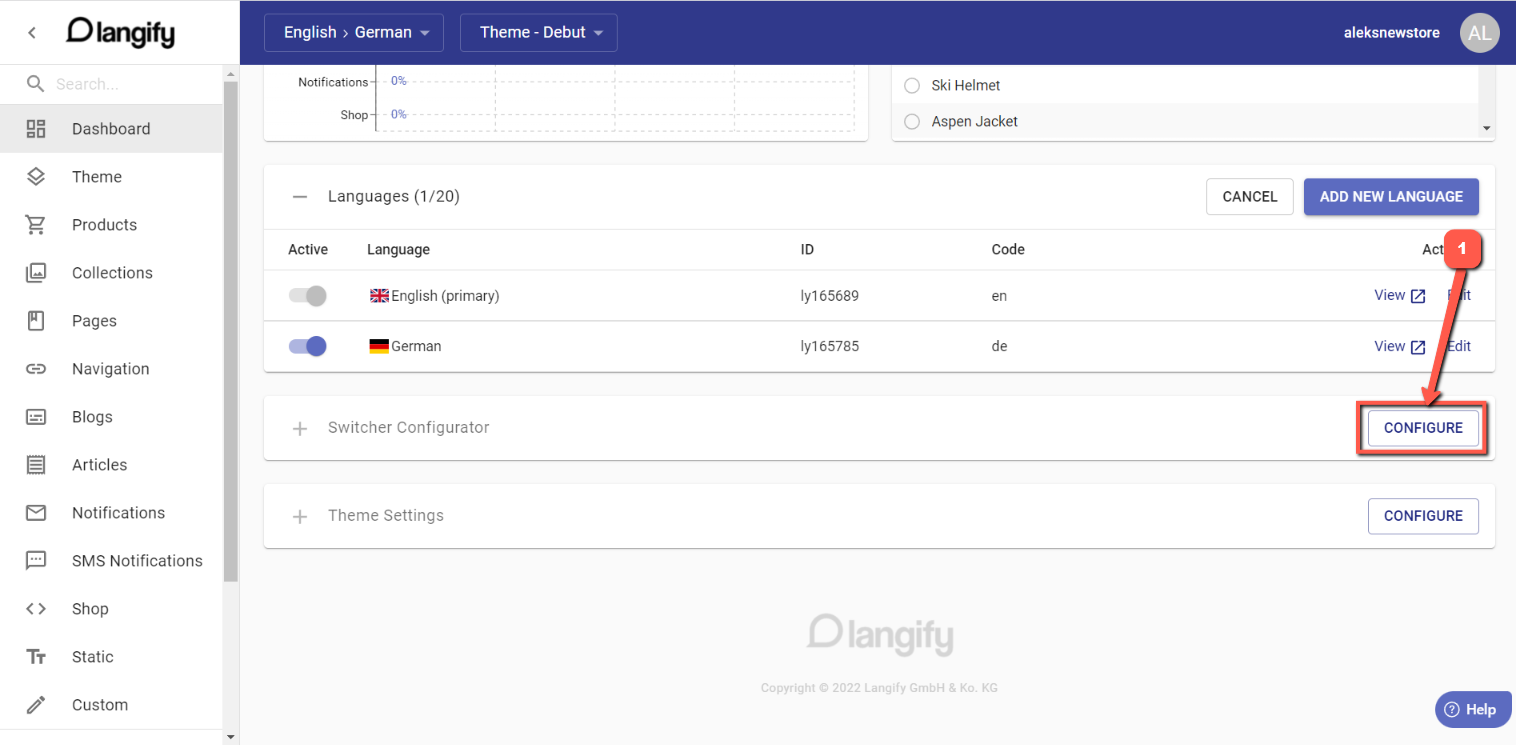Open Articles in the sidebar
Viewport: 1516px width, 745px height.
point(111,465)
